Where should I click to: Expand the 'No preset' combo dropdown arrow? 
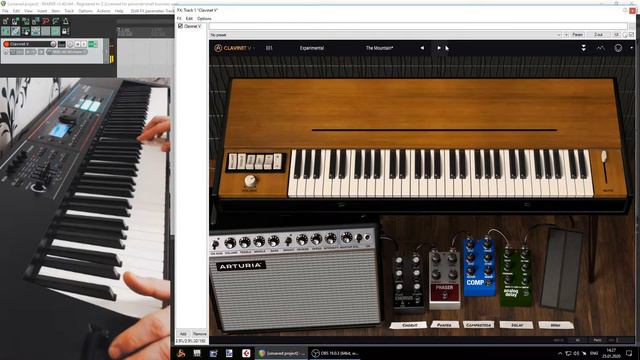click(x=559, y=35)
